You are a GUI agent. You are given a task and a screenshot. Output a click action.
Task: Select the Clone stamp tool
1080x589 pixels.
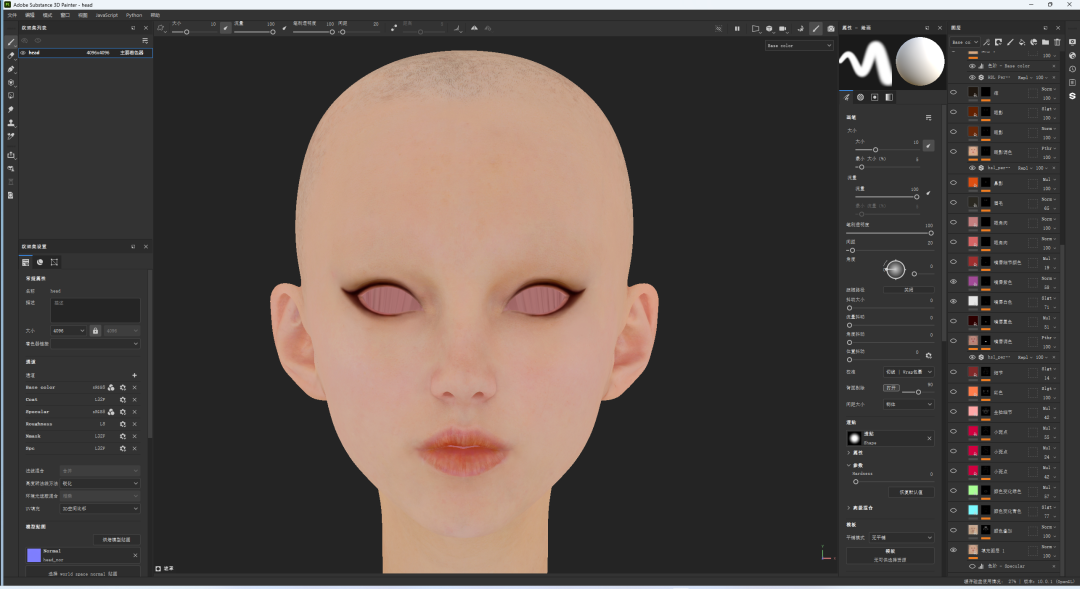(x=10, y=123)
